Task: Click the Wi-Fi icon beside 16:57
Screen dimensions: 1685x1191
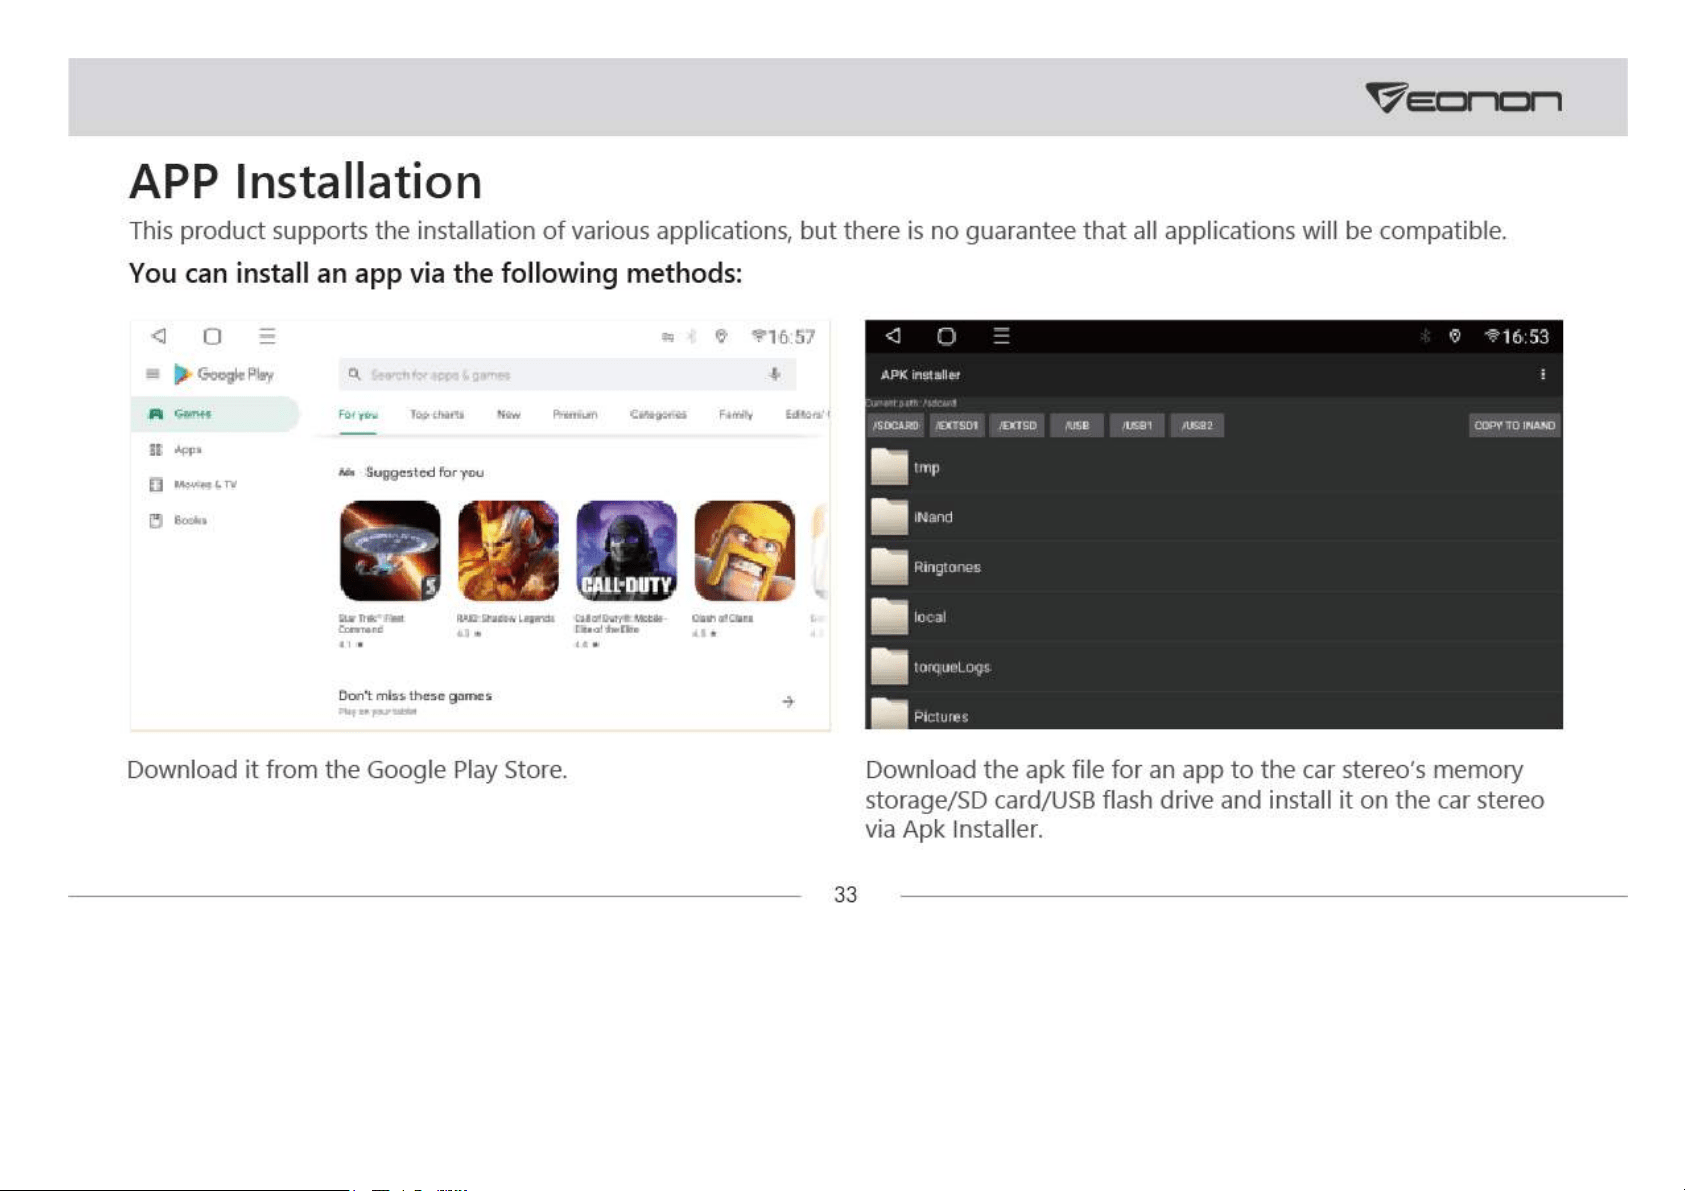Action: click(759, 336)
